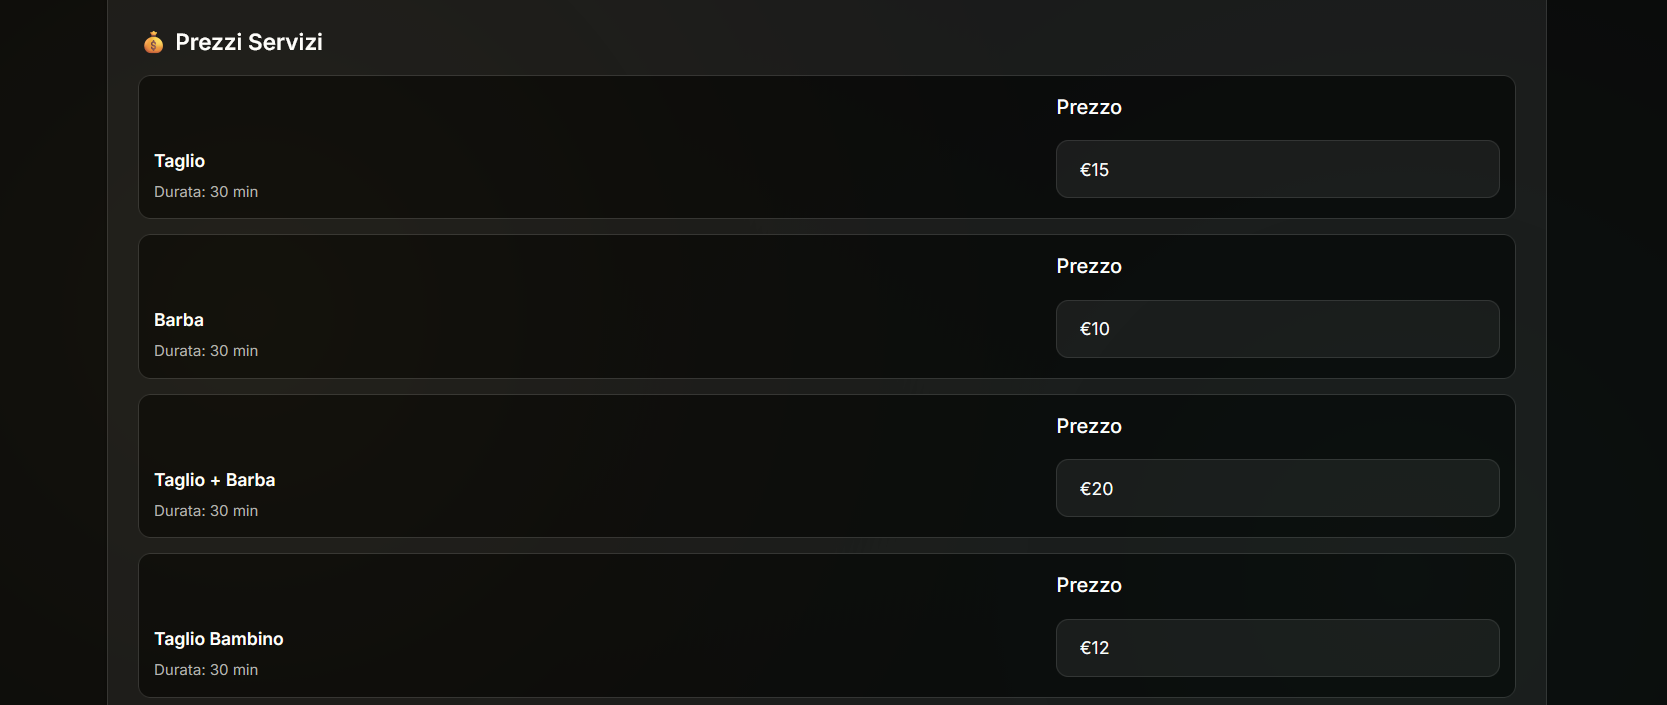This screenshot has height=705, width=1667.
Task: Click the duration text under Taglio + Barba
Action: click(x=206, y=511)
